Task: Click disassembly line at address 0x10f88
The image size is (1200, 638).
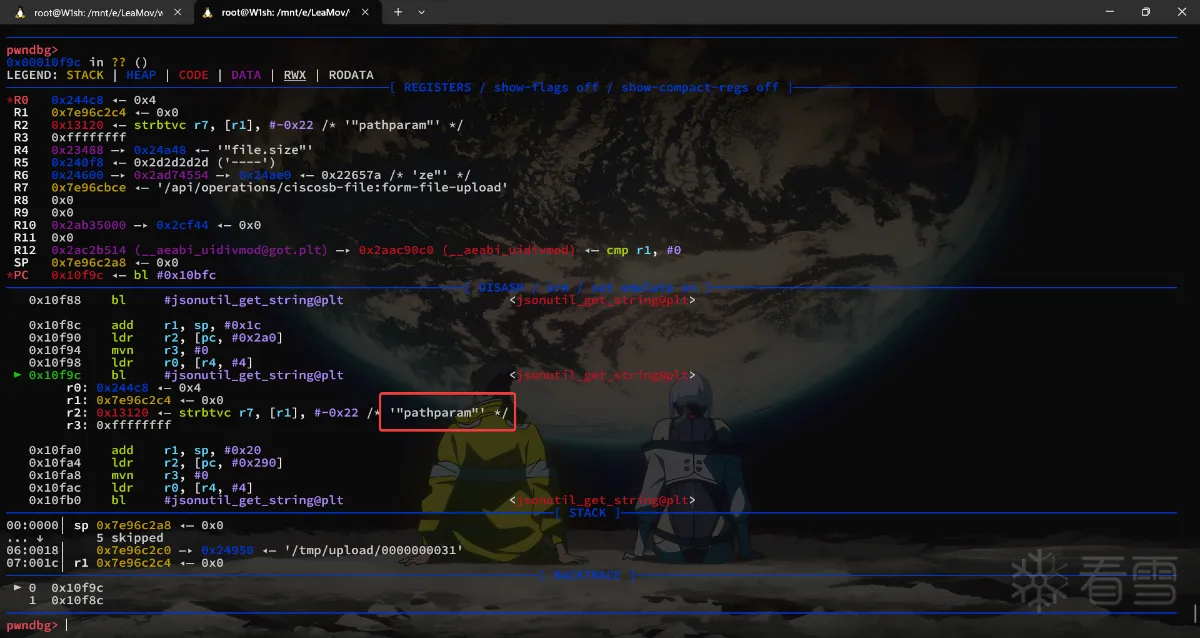Action: pos(360,300)
